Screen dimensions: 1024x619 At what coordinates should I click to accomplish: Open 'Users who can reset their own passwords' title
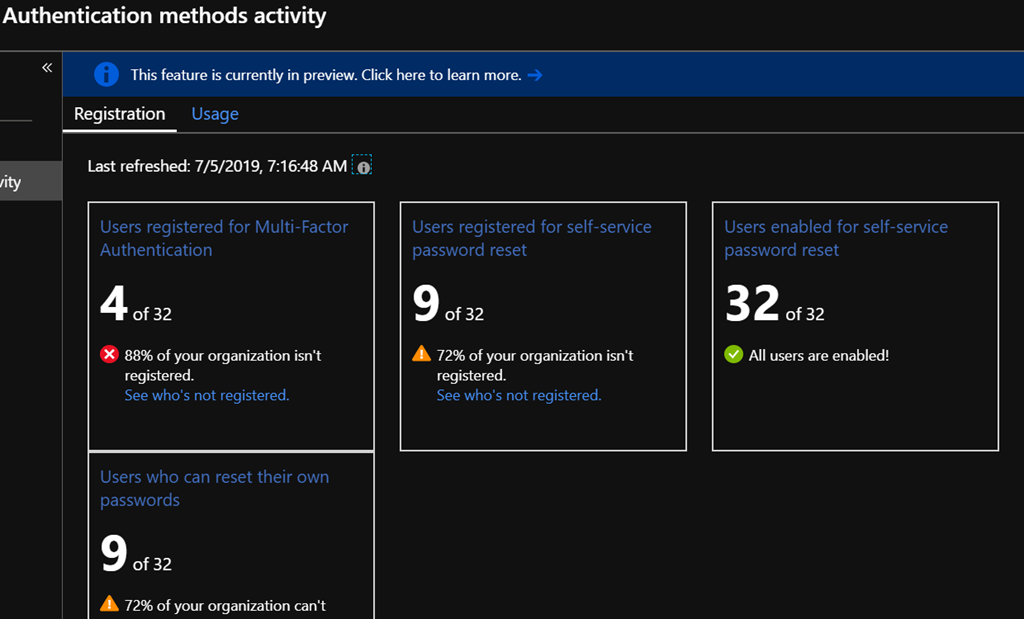pos(214,488)
